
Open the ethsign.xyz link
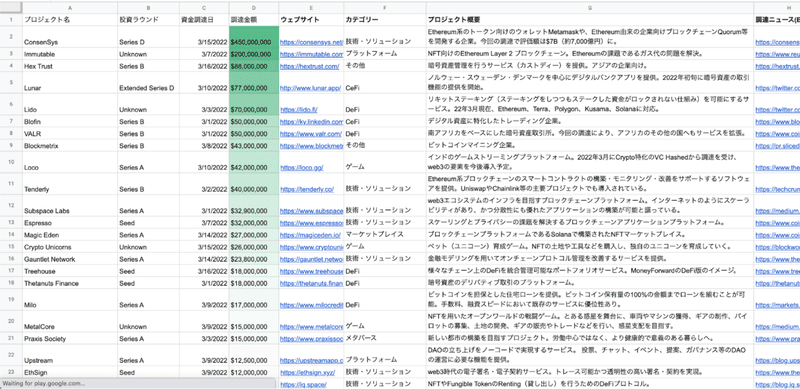(307, 373)
